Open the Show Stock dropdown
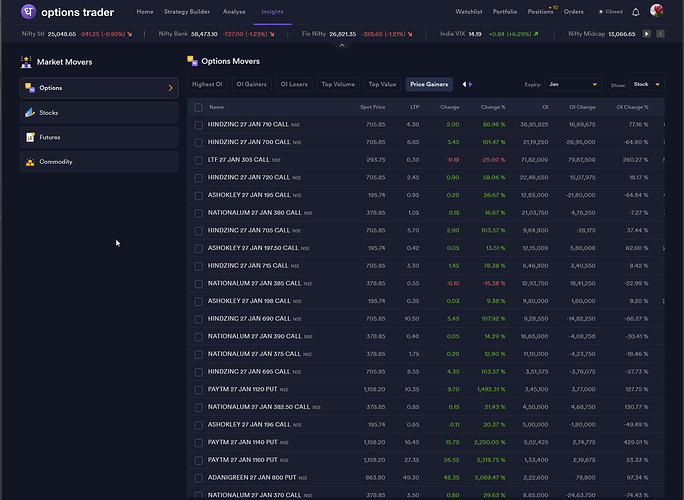Screen dimensions: 684x500 coord(646,85)
